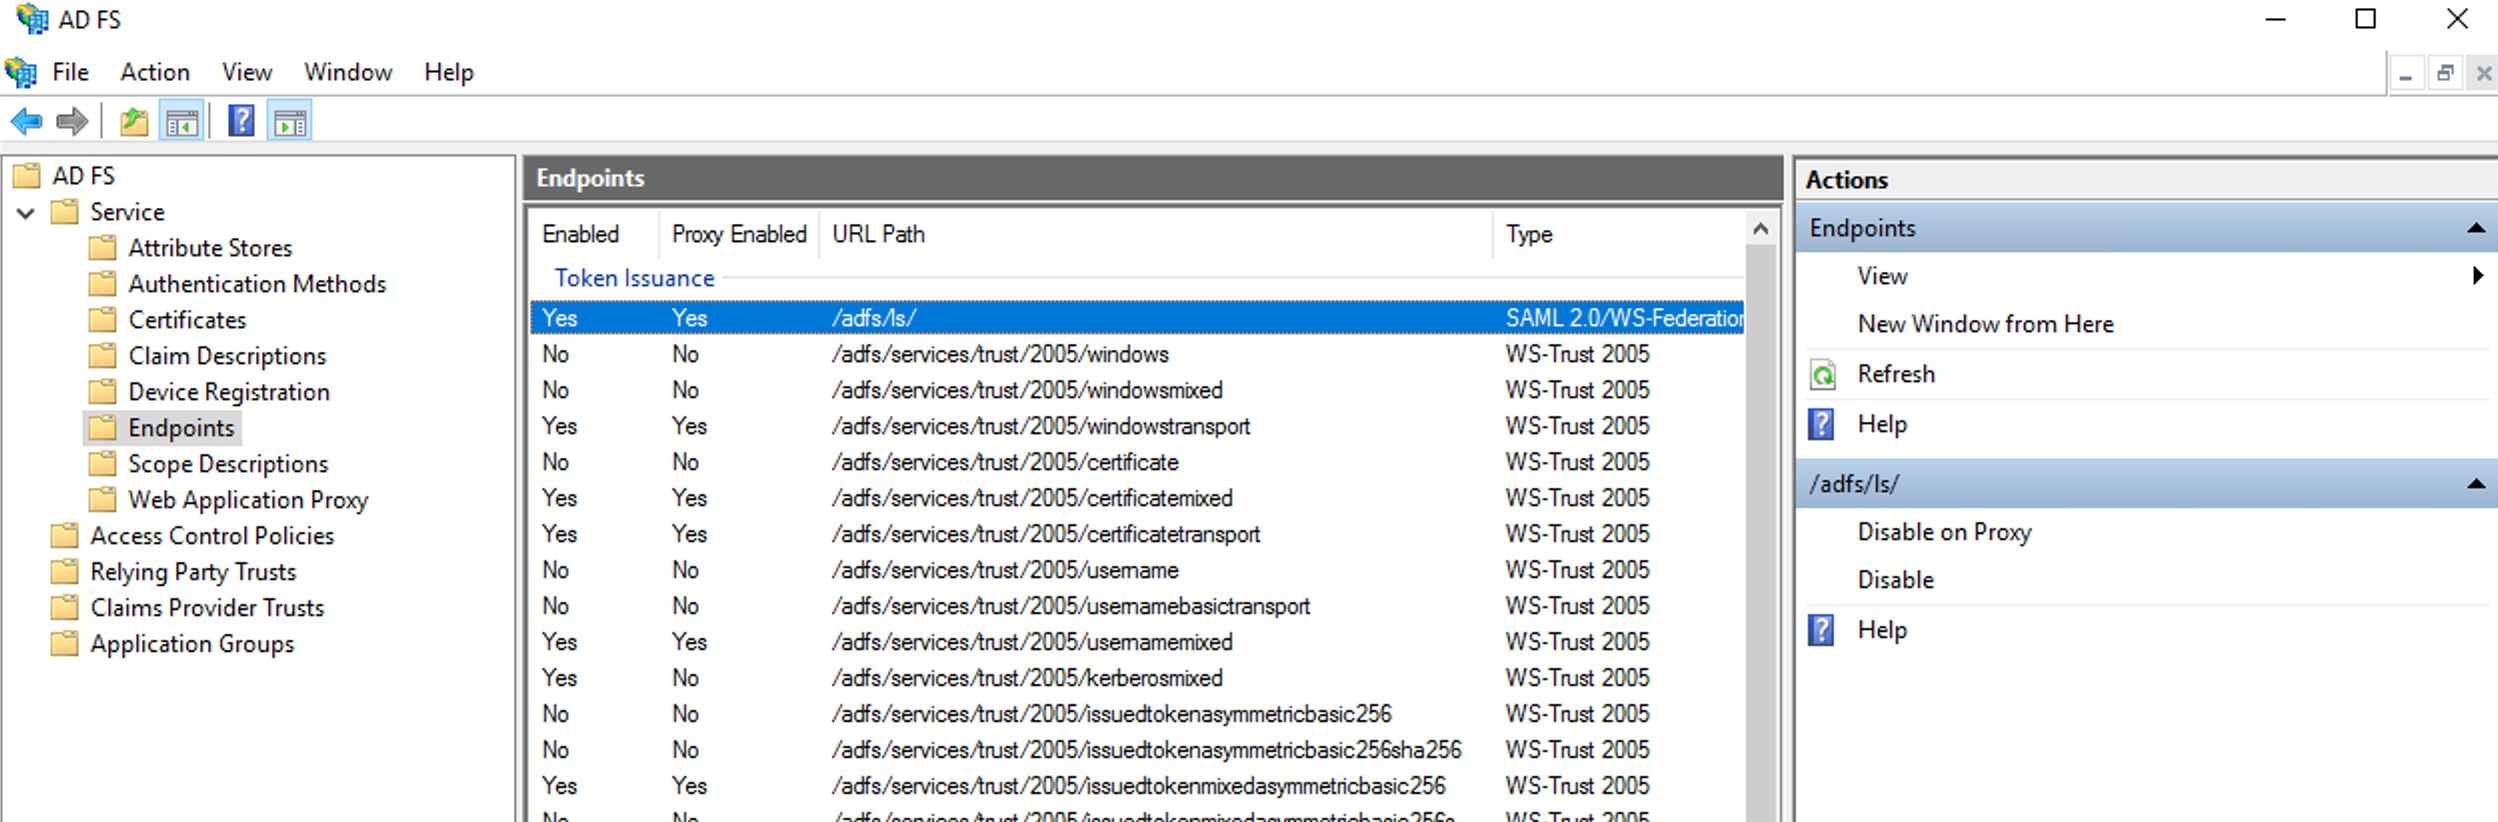Collapse the /adfs/ls/ actions section
This screenshot has width=2498, height=822.
coord(2475,484)
